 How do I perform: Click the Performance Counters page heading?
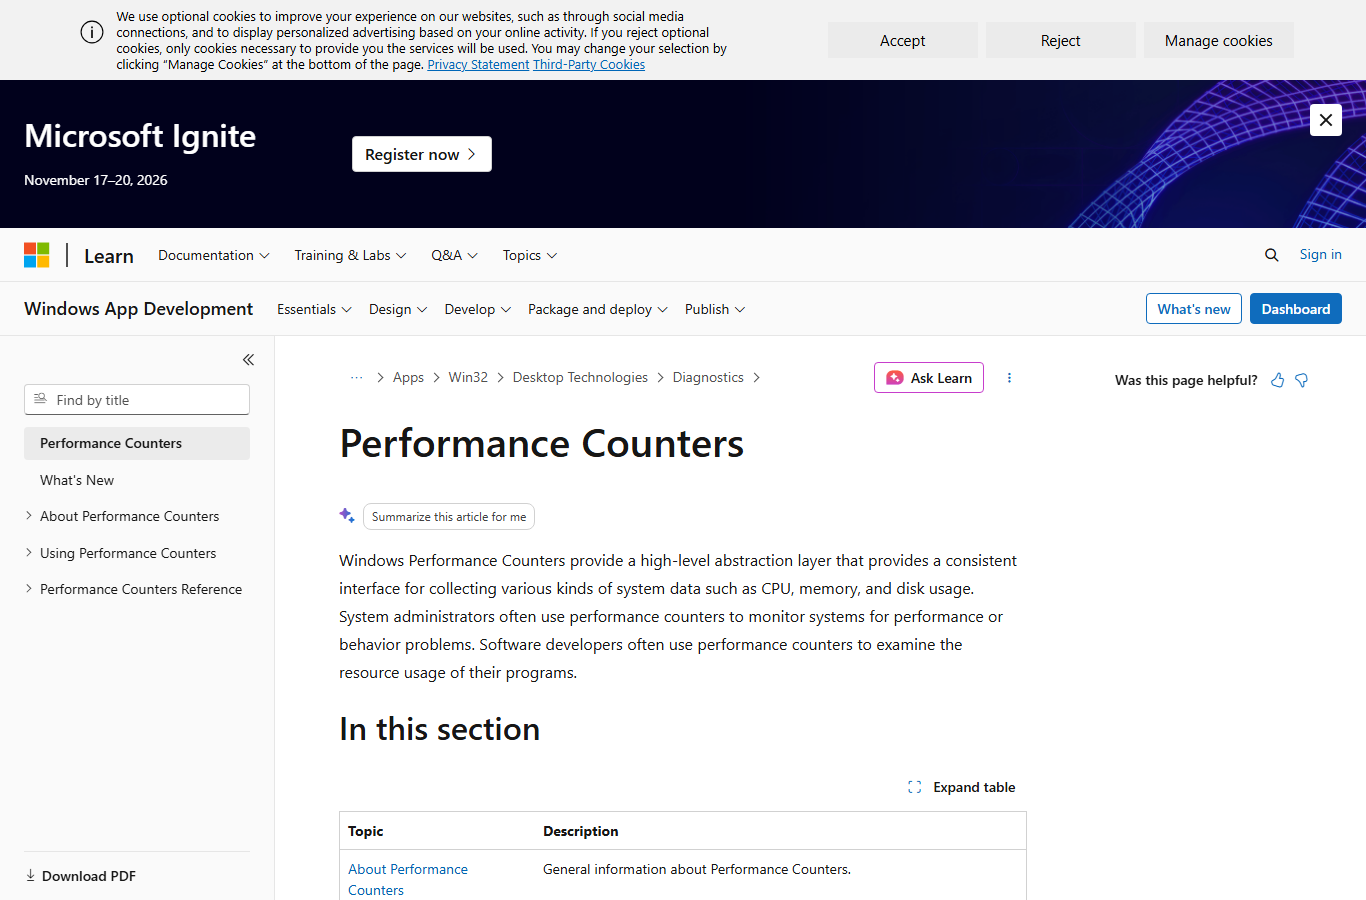(542, 444)
